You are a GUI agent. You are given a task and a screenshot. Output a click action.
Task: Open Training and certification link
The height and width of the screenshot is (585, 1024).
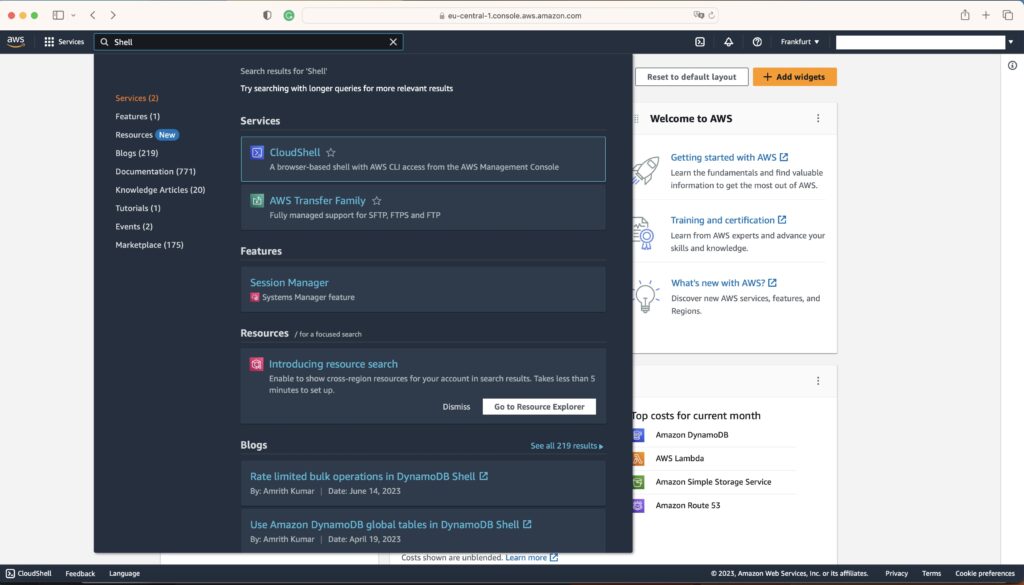click(728, 220)
